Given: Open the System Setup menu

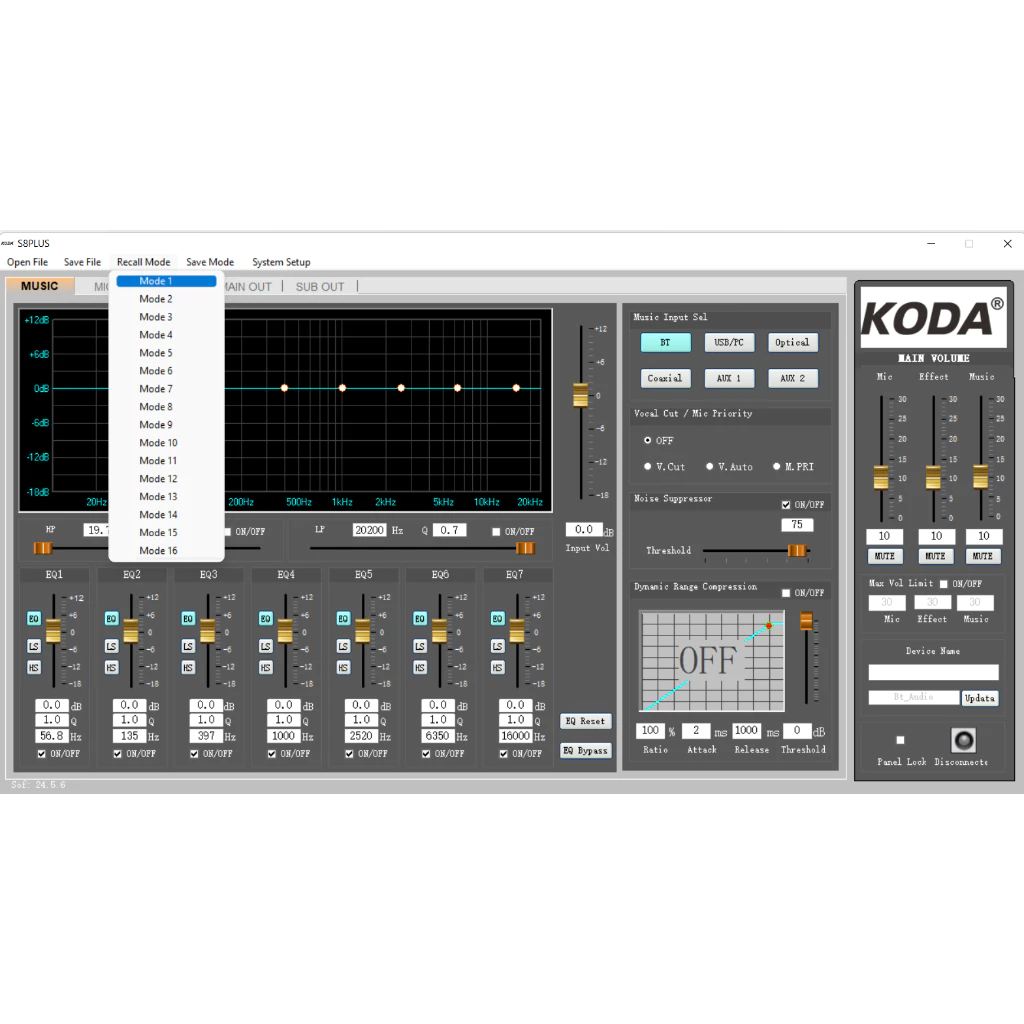Looking at the screenshot, I should [x=281, y=262].
